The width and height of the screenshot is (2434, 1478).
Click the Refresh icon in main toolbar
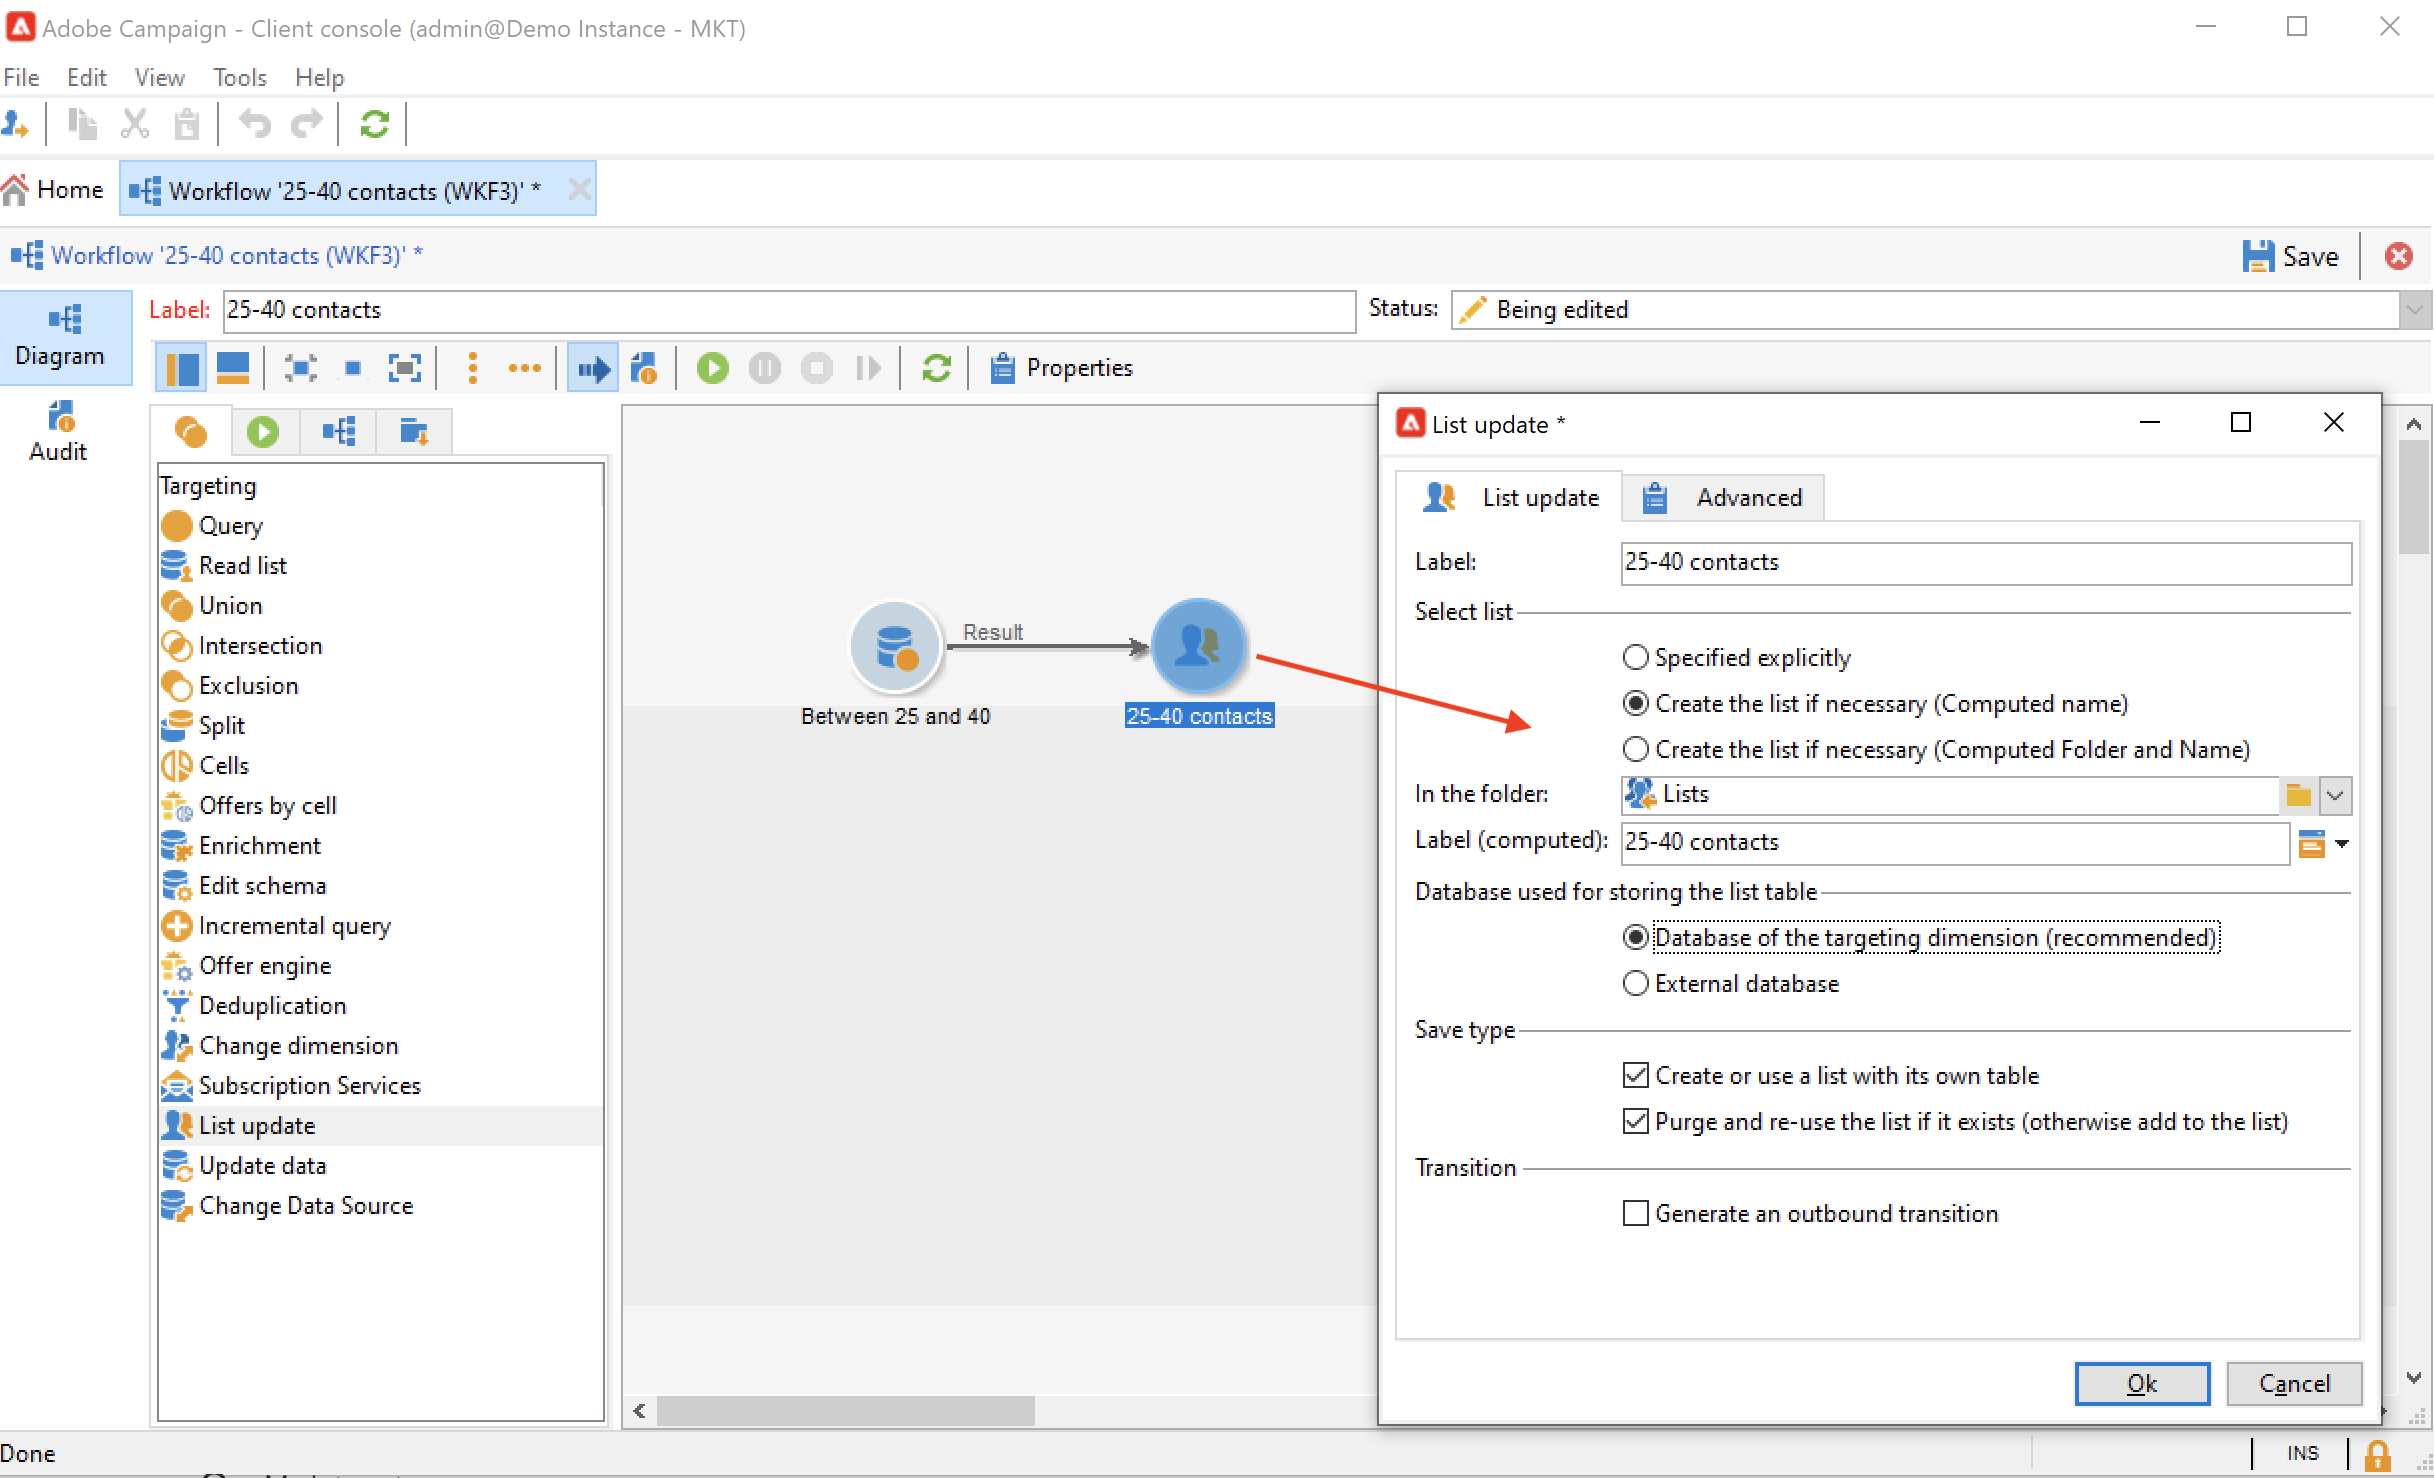tap(374, 124)
